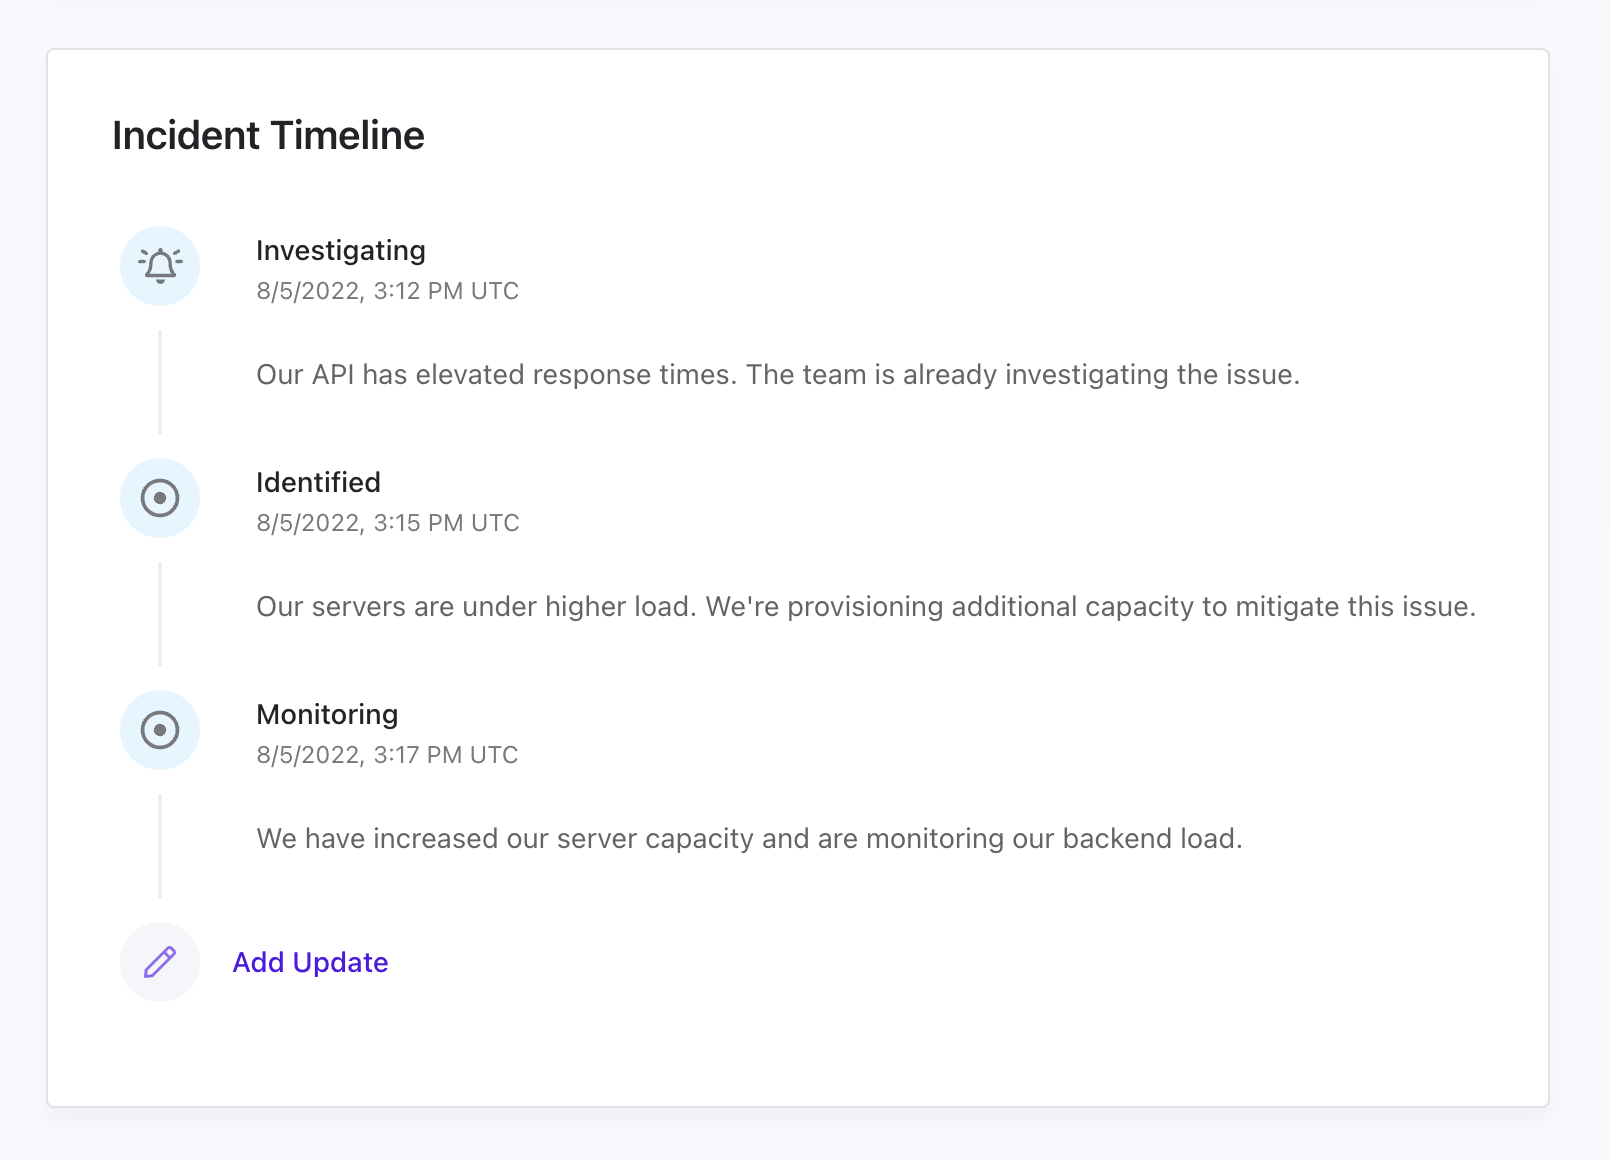1610x1160 pixels.
Task: Click the circle-dot icon next to Identified
Action: click(160, 498)
